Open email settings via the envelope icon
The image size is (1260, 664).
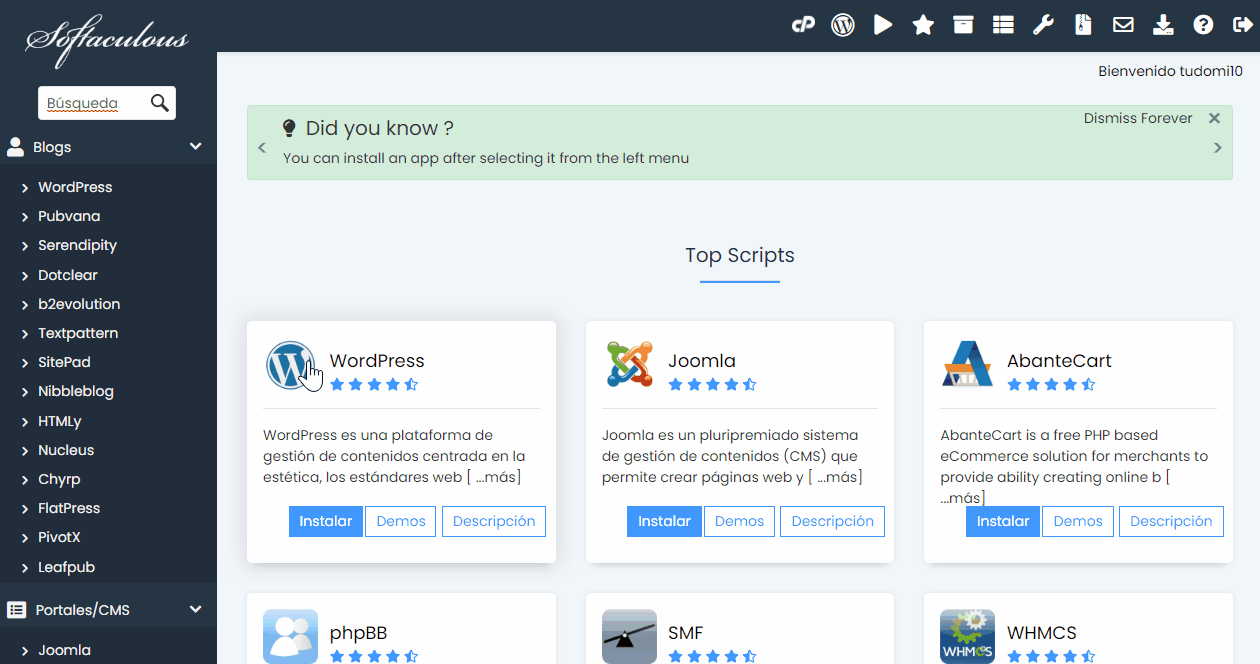pyautogui.click(x=1123, y=25)
